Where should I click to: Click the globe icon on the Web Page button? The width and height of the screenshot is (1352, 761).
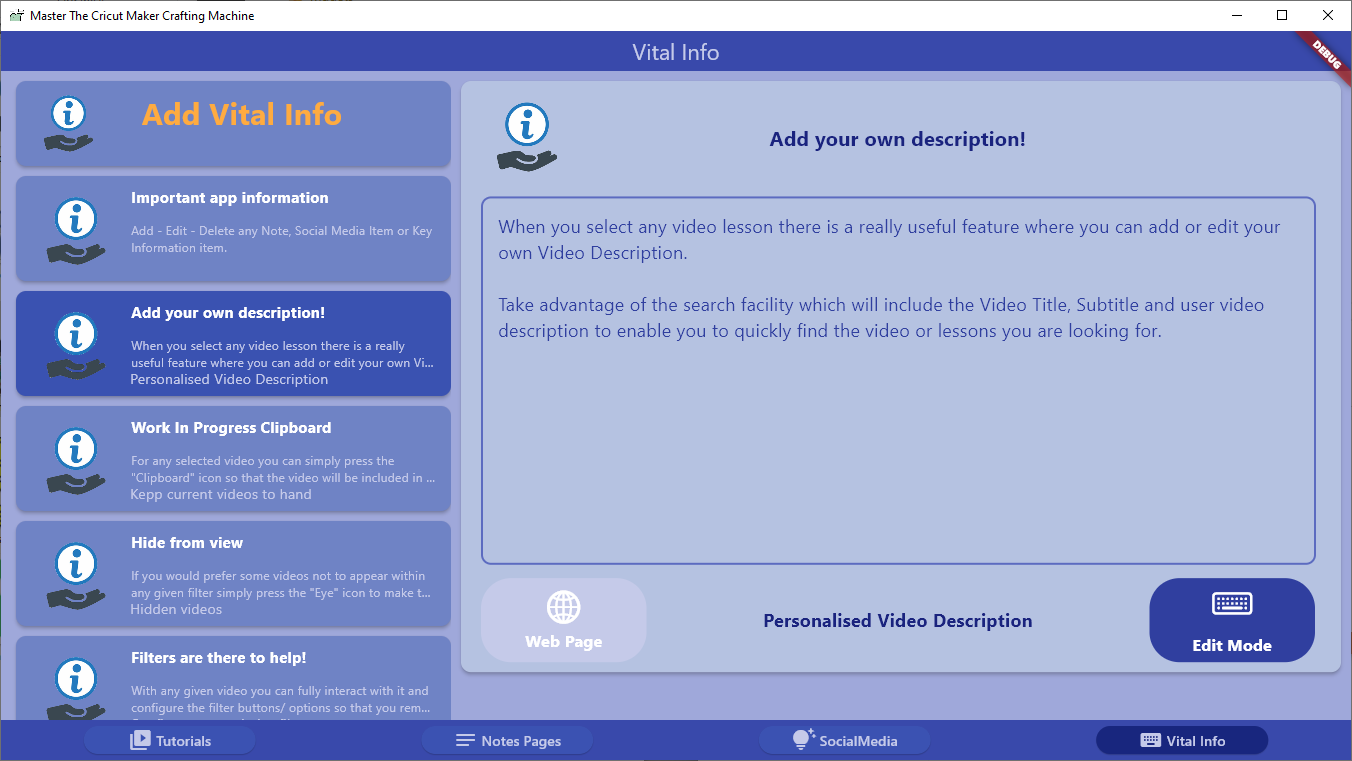point(563,606)
